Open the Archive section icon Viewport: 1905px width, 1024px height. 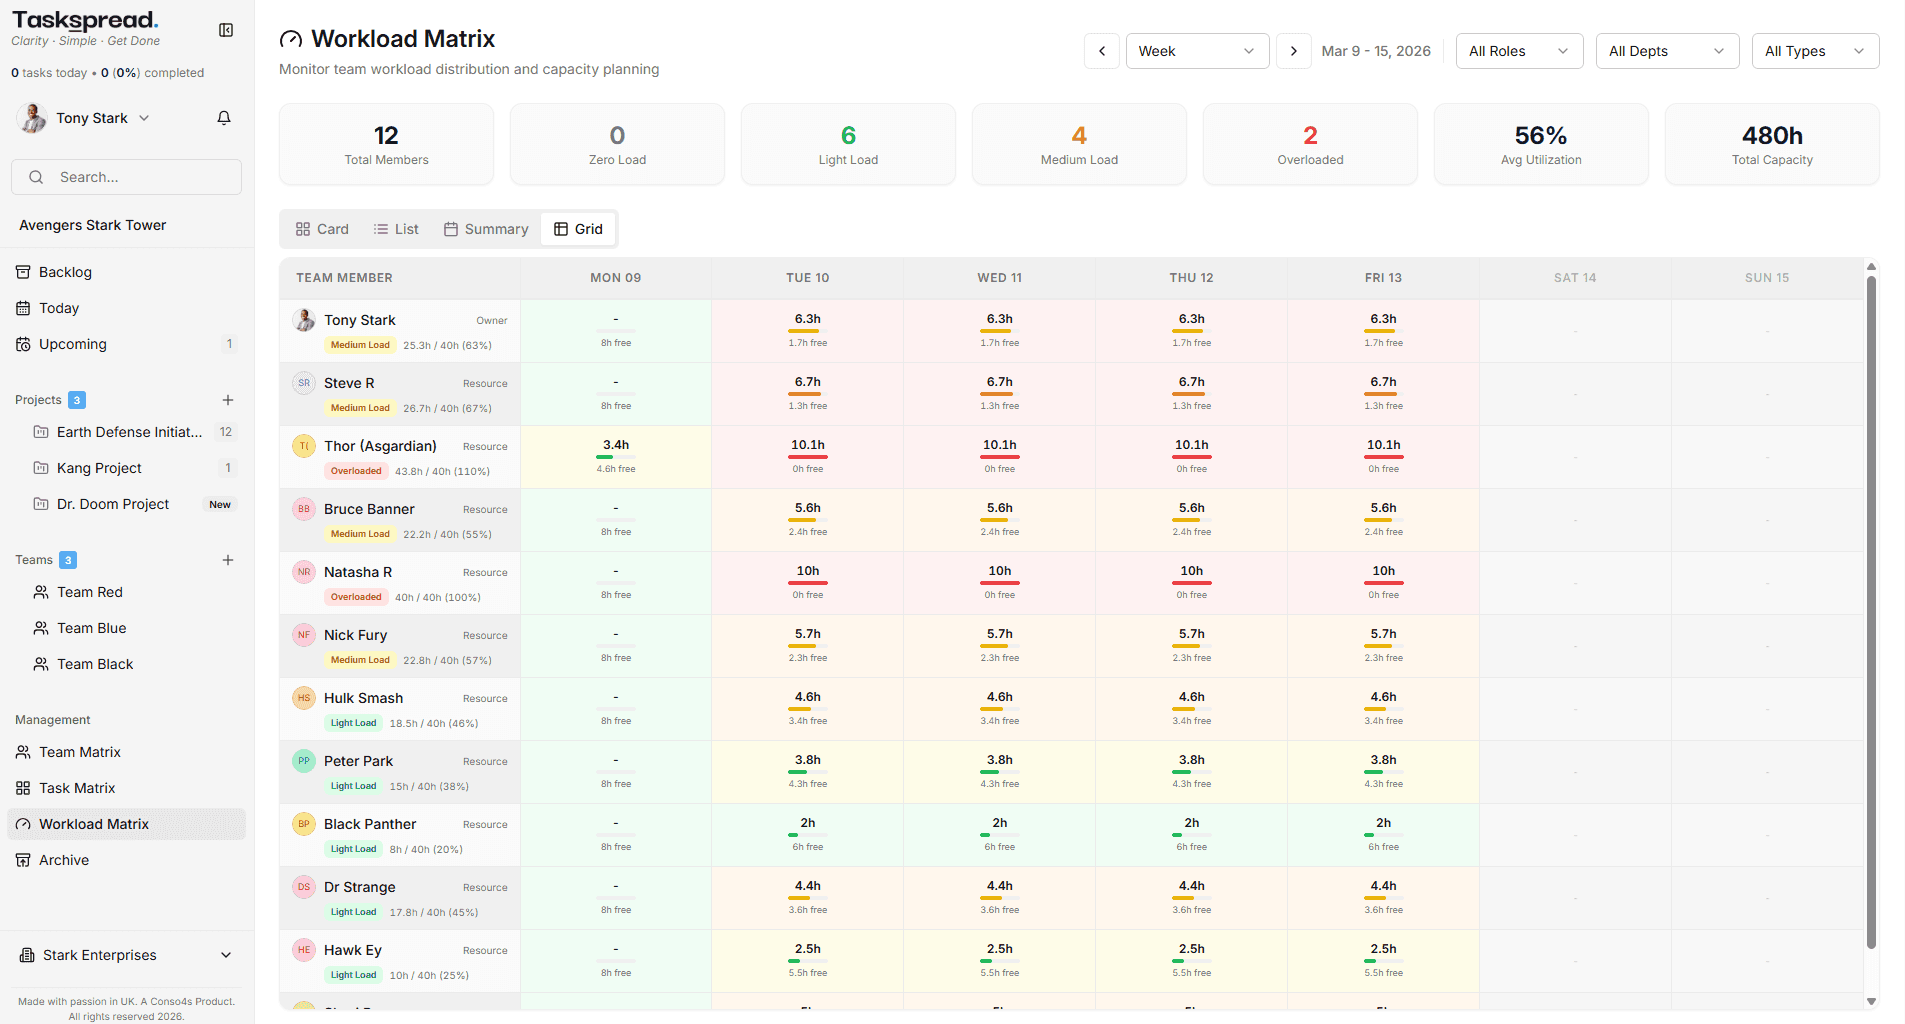[x=24, y=859]
